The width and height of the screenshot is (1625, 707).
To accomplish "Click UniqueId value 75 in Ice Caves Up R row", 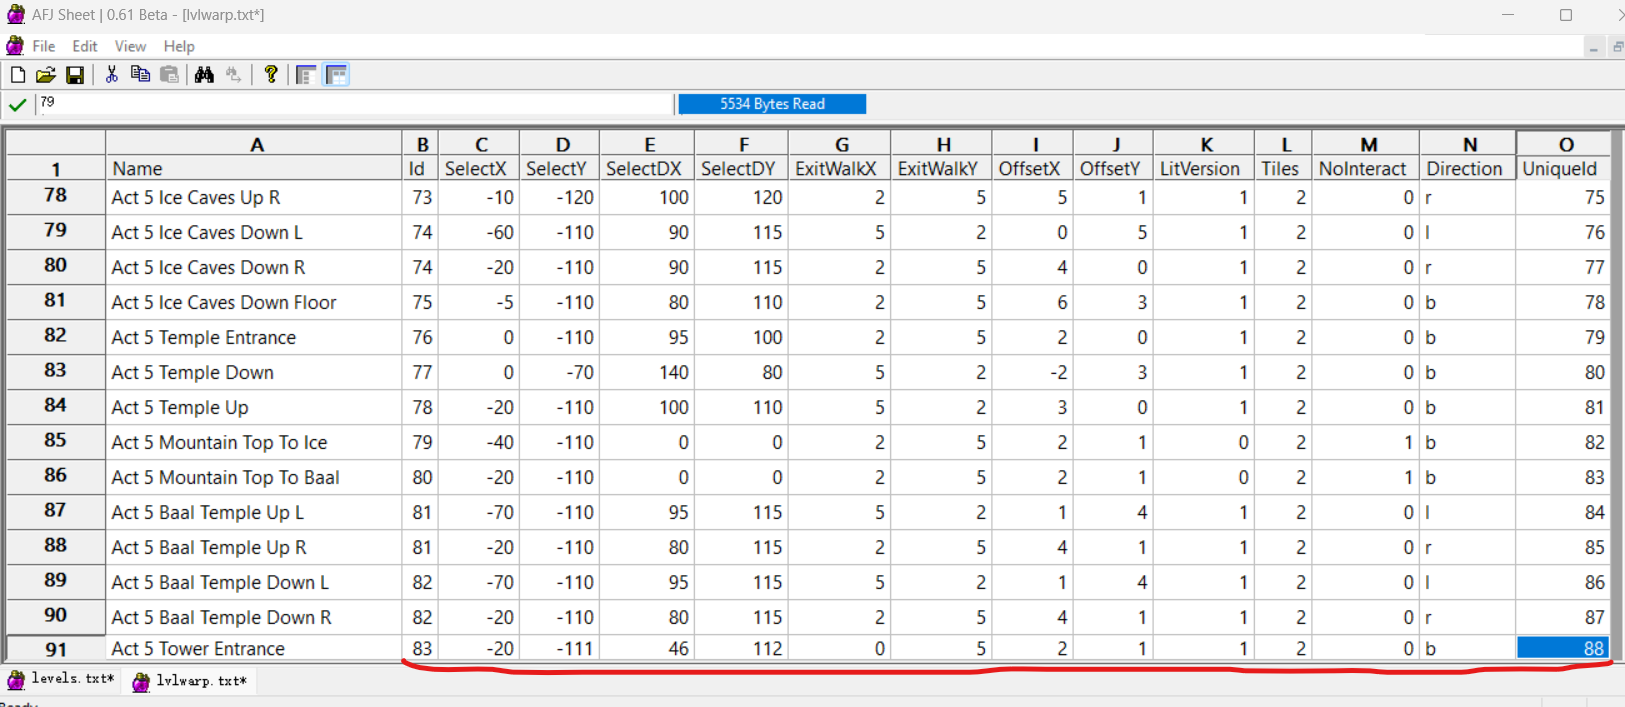I will pos(1564,197).
